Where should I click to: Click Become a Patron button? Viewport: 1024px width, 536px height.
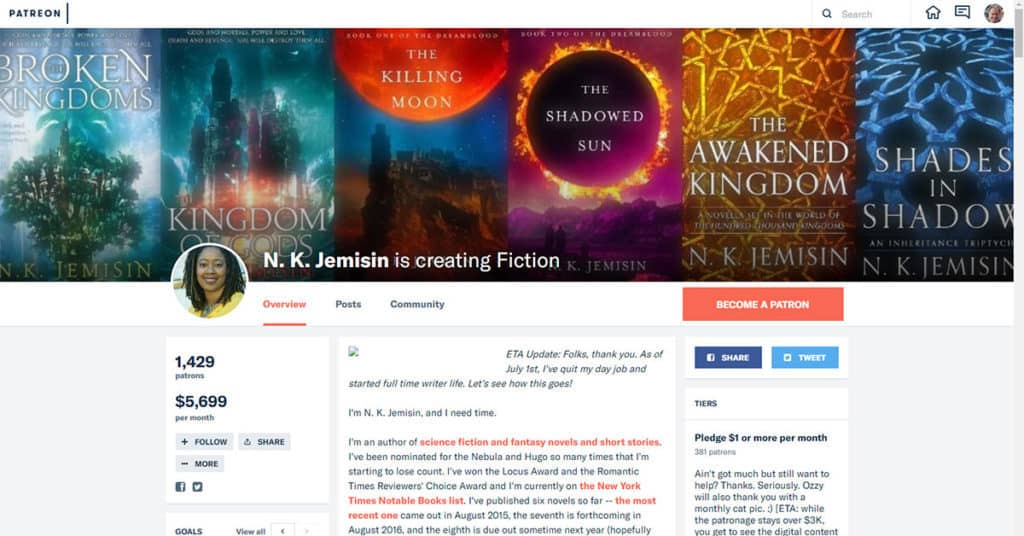pyautogui.click(x=763, y=304)
